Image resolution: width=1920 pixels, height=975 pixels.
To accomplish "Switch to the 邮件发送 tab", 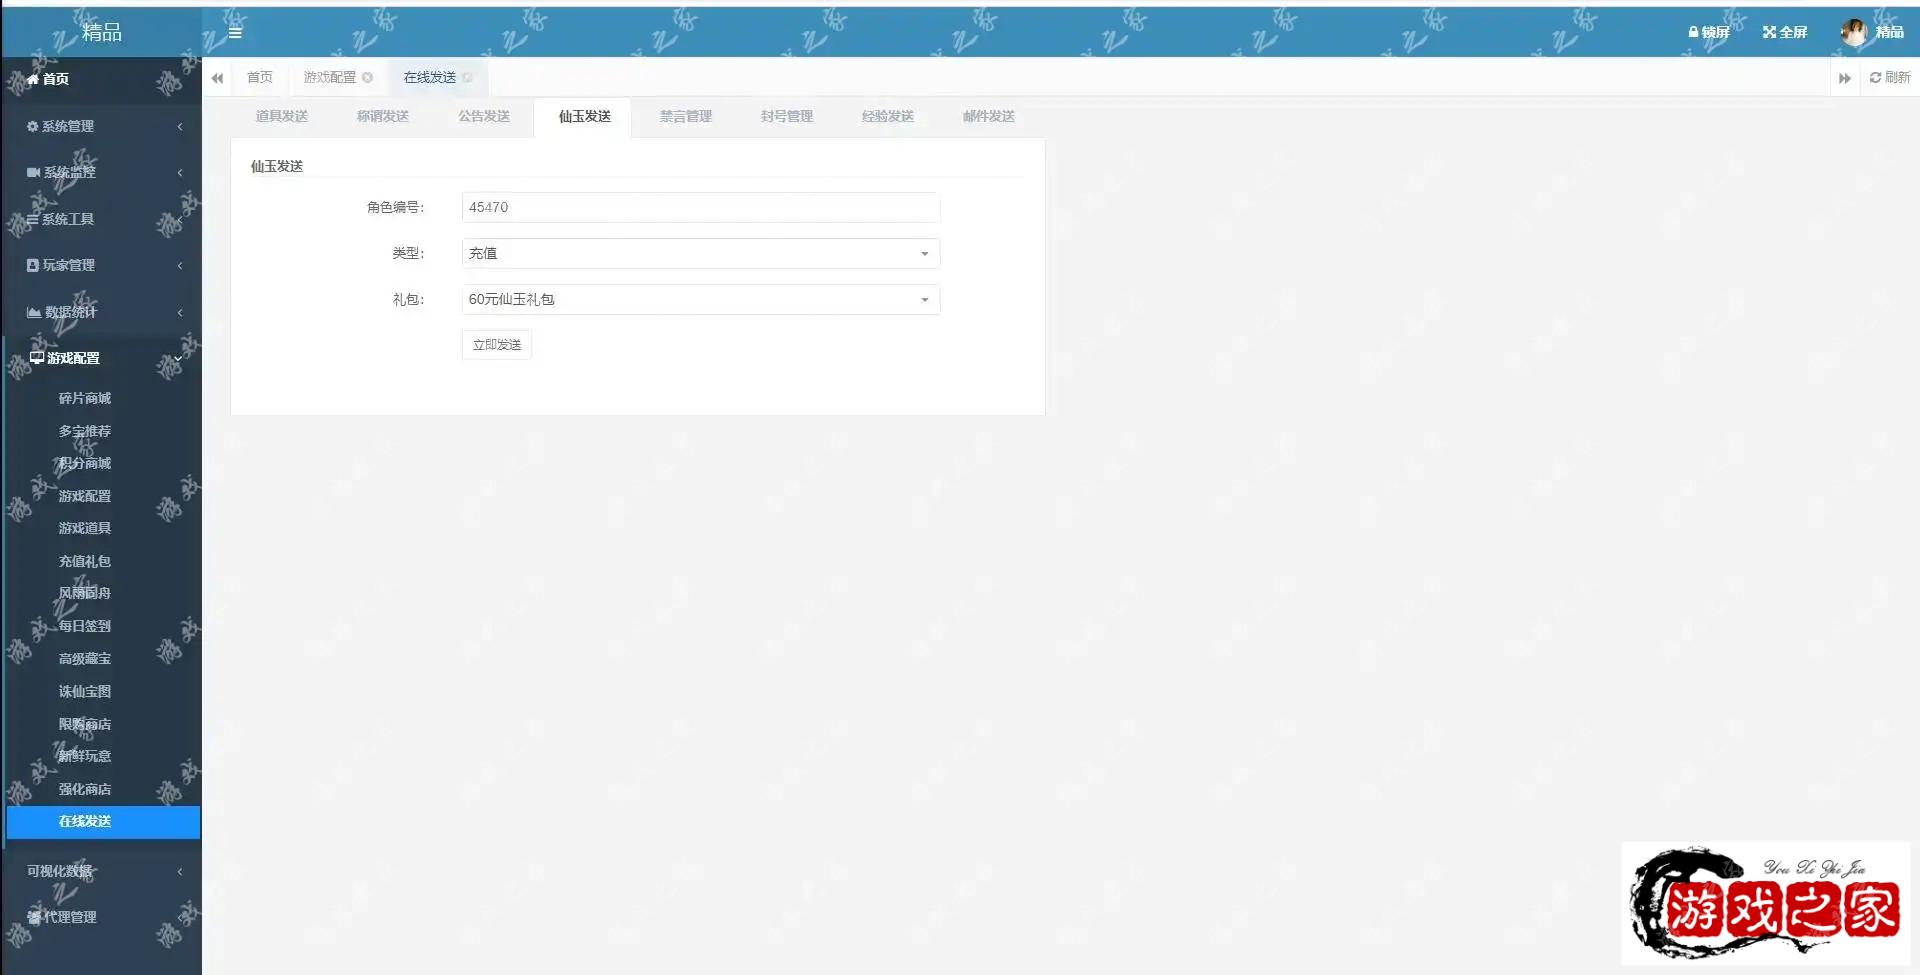I will tap(988, 116).
